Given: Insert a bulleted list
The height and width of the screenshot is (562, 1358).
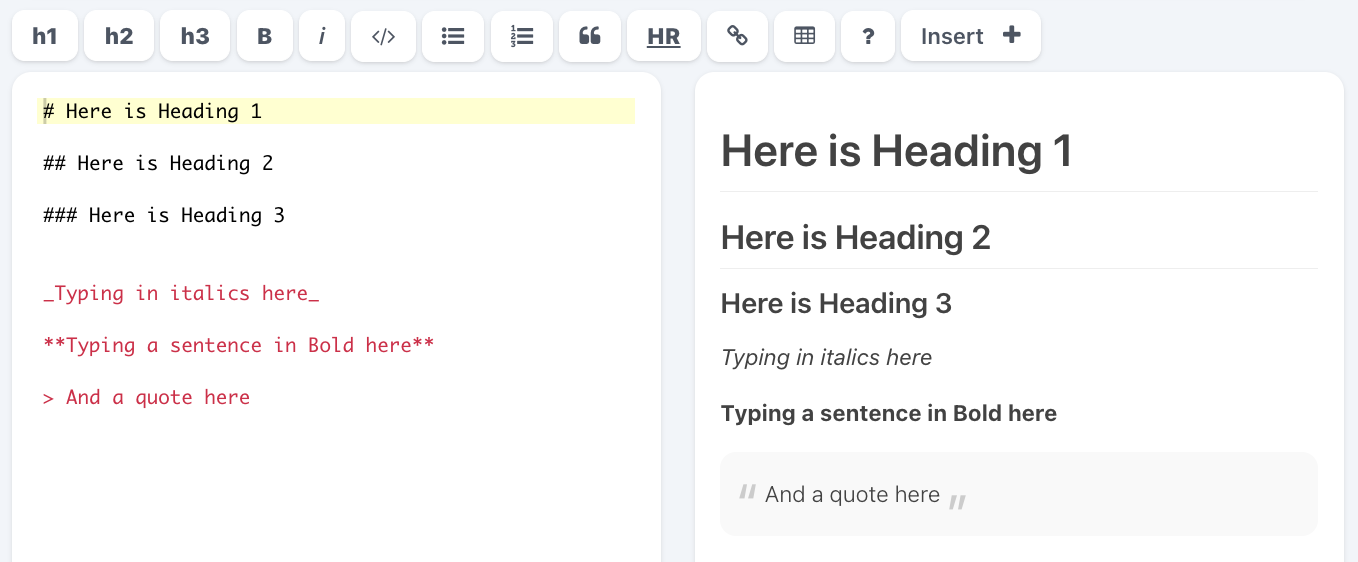Looking at the screenshot, I should (453, 37).
